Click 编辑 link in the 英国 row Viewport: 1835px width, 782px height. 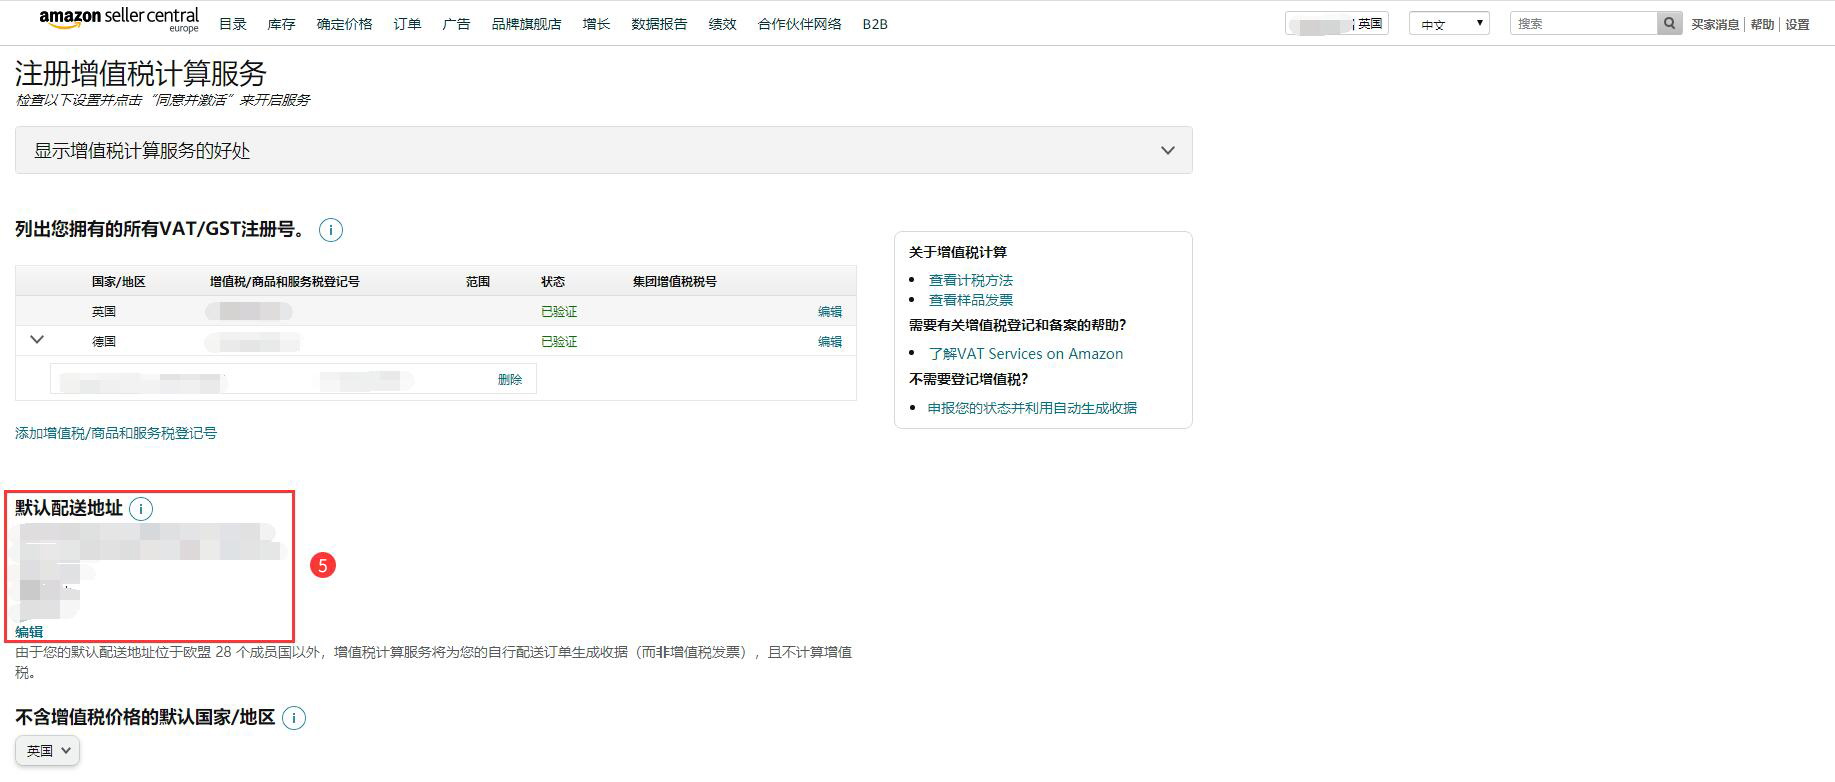pos(830,311)
